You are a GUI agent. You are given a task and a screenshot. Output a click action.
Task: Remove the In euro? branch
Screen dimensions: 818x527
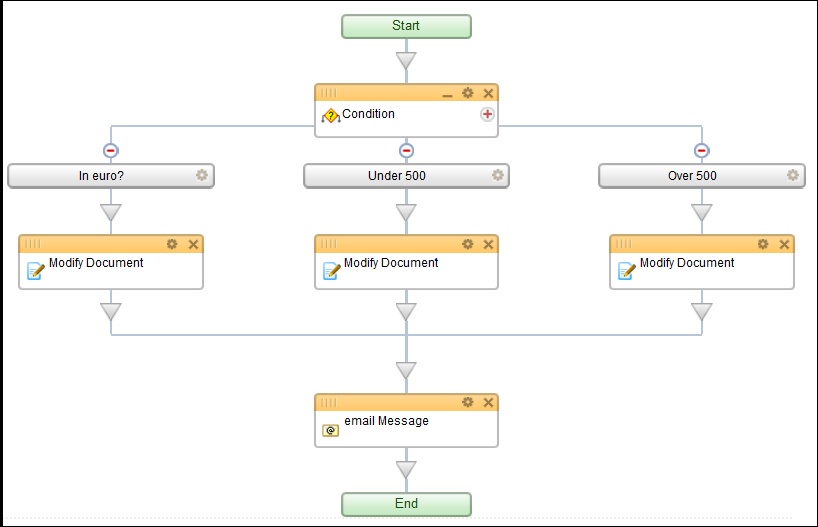click(111, 151)
